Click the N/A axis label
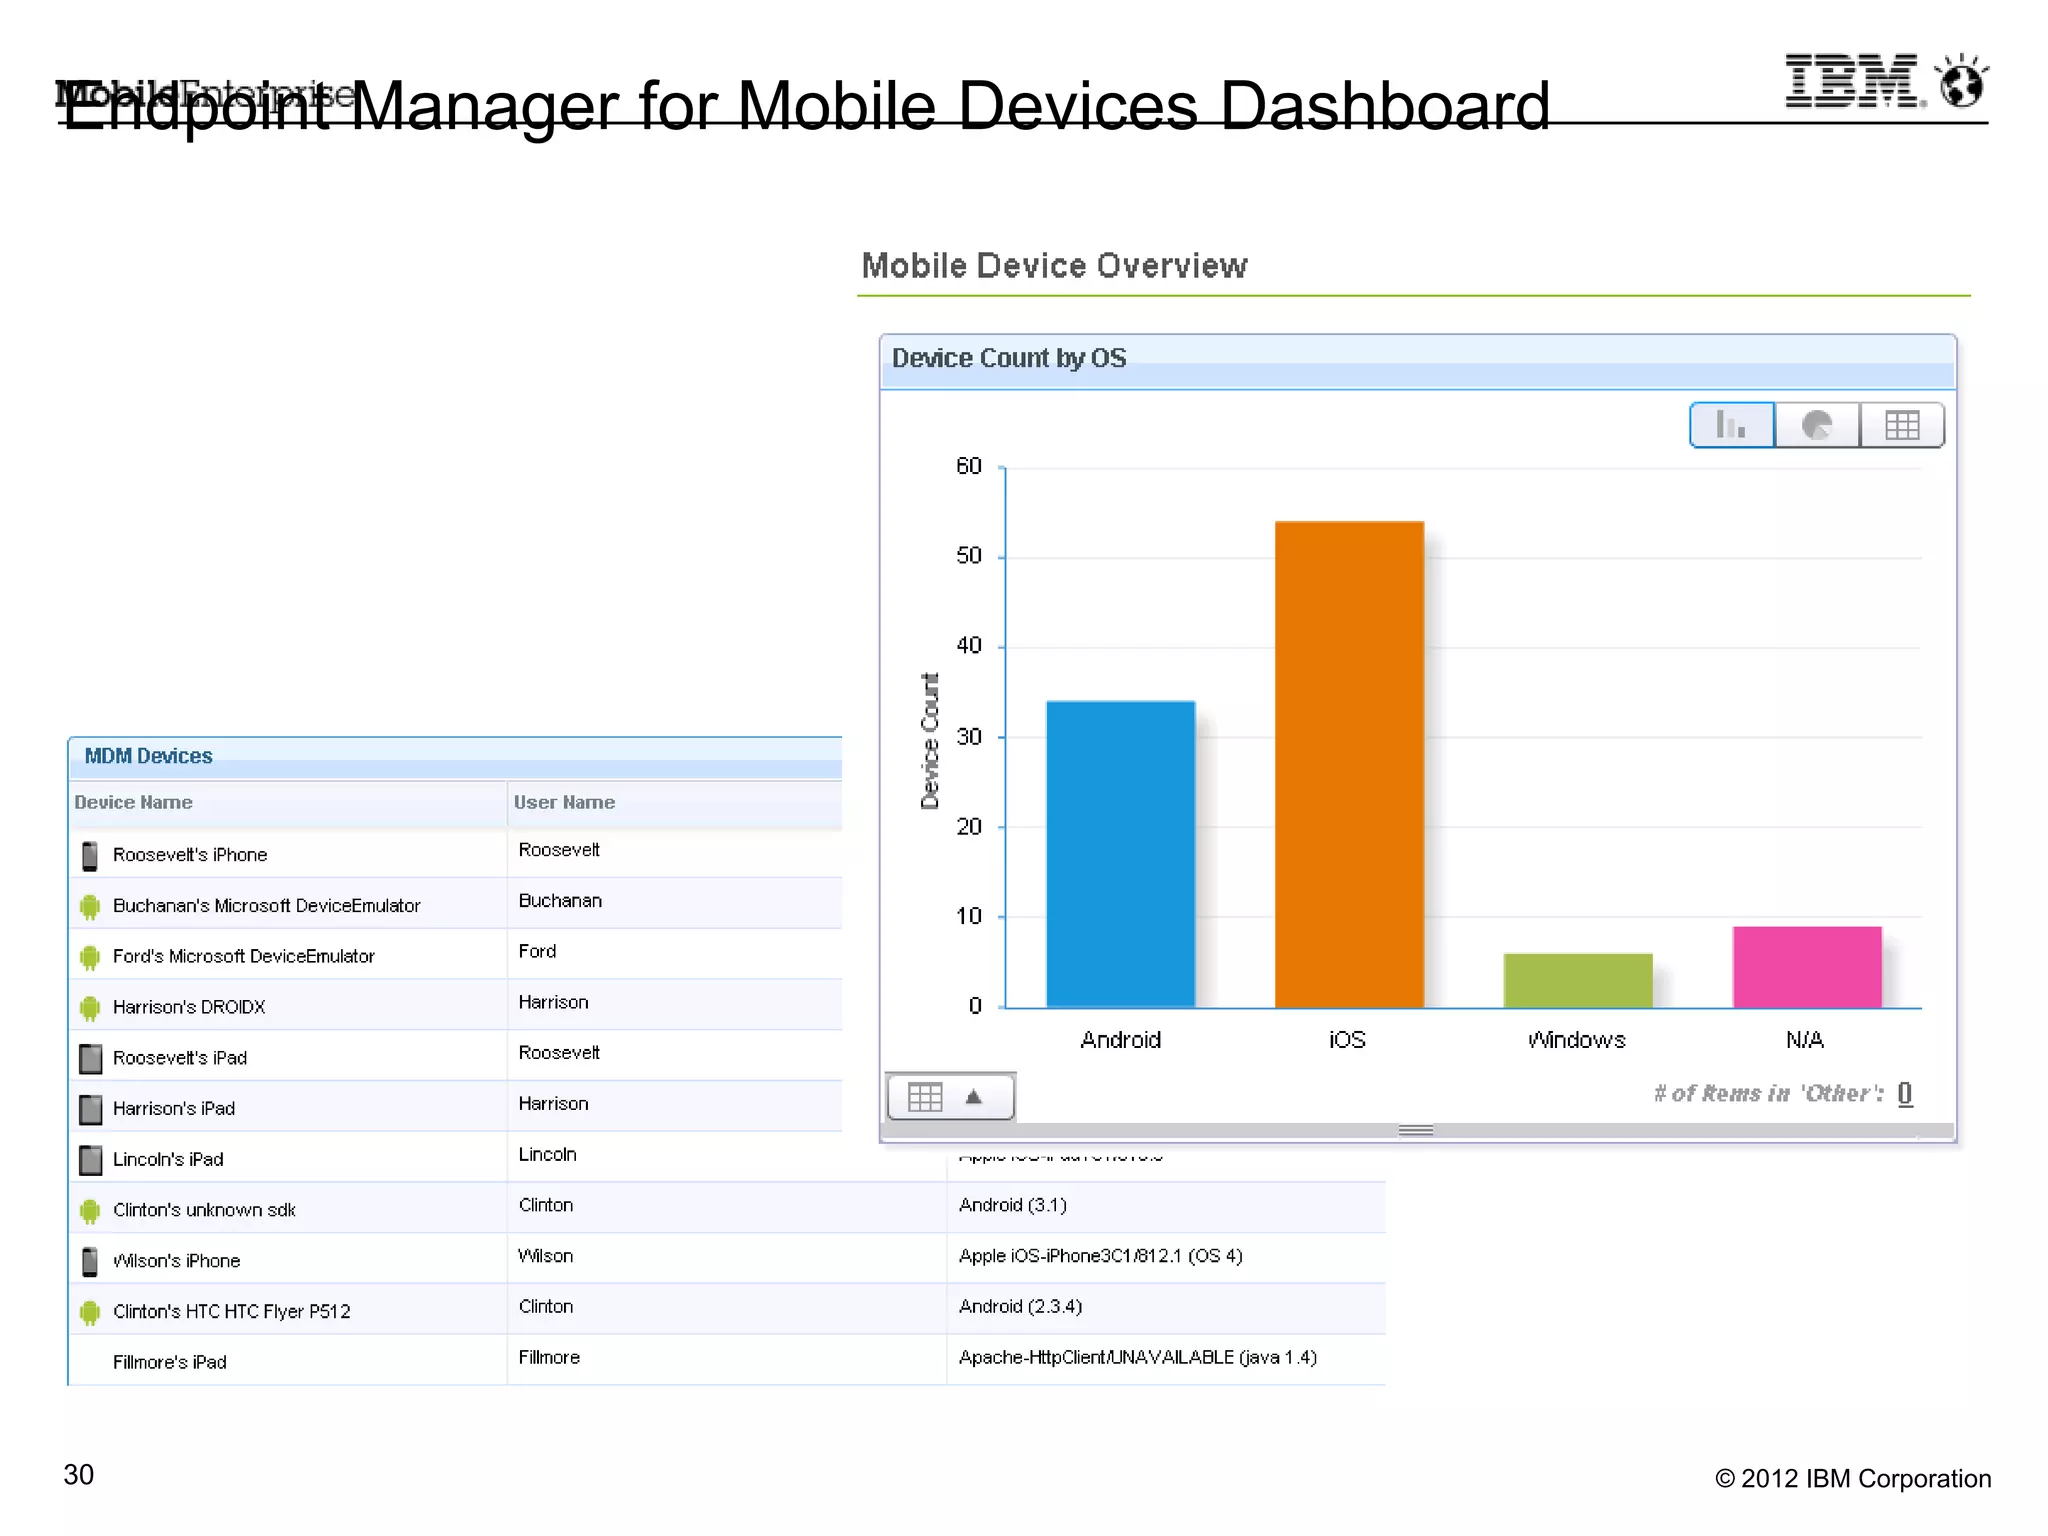The width and height of the screenshot is (2048, 1536). [x=1805, y=1040]
